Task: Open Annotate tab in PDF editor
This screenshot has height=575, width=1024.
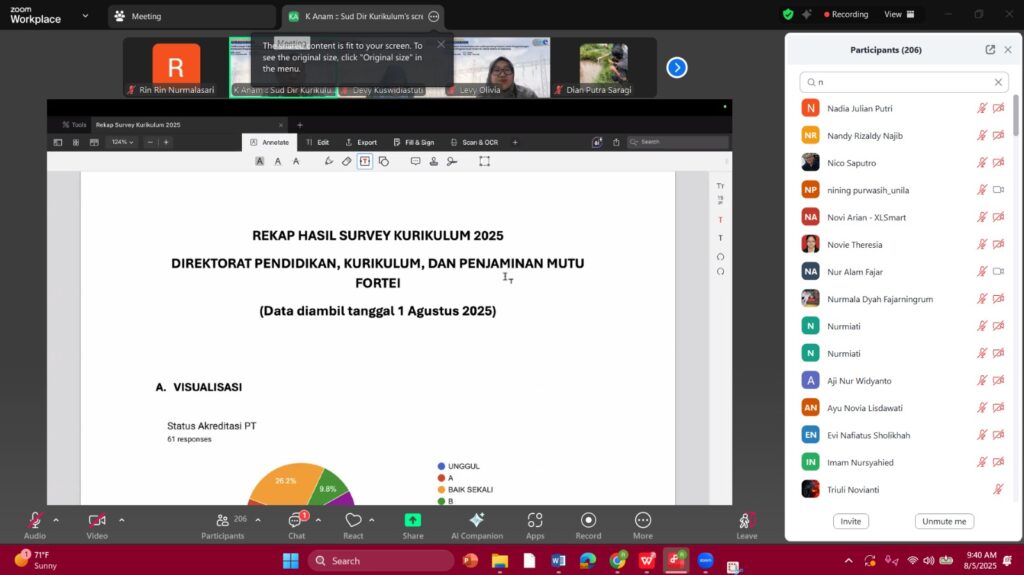Action: pyautogui.click(x=270, y=142)
